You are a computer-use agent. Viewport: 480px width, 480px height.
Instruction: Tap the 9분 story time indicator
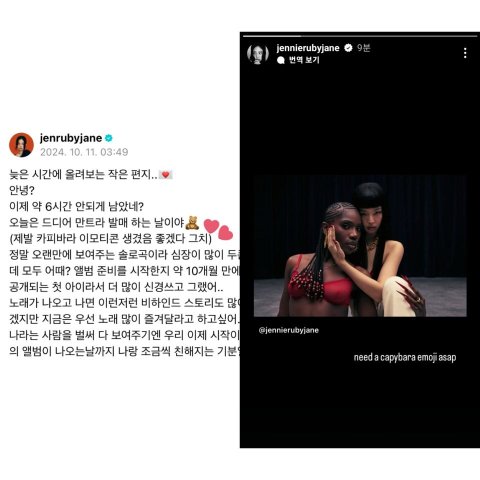[364, 48]
